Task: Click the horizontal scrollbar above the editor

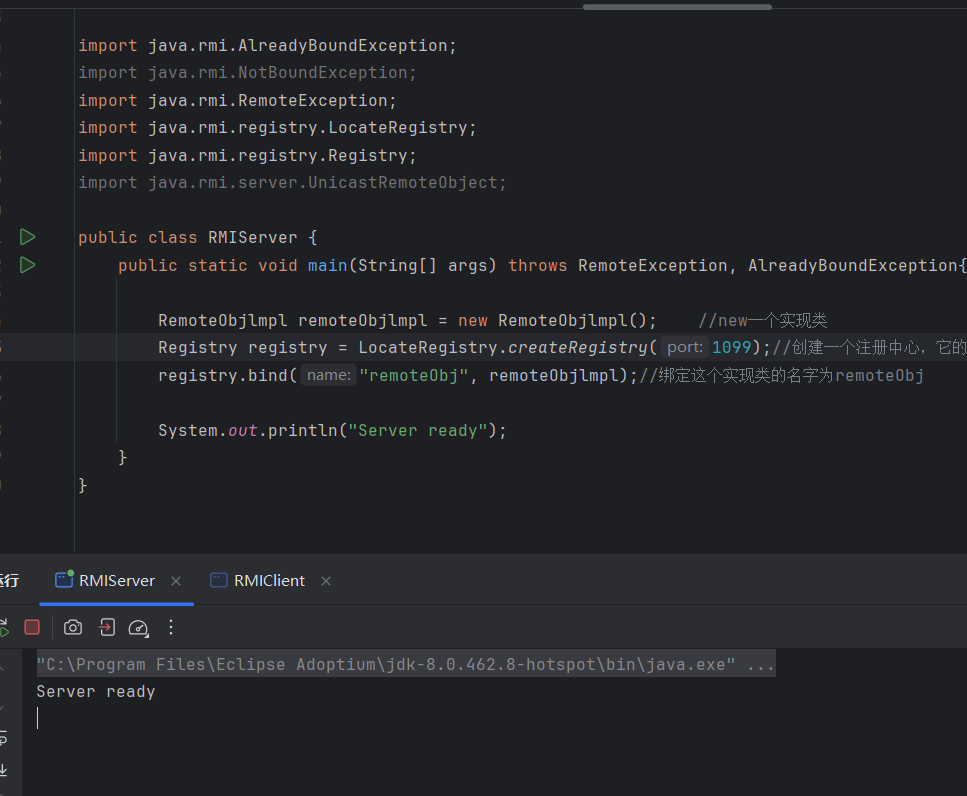Action: pos(677,6)
